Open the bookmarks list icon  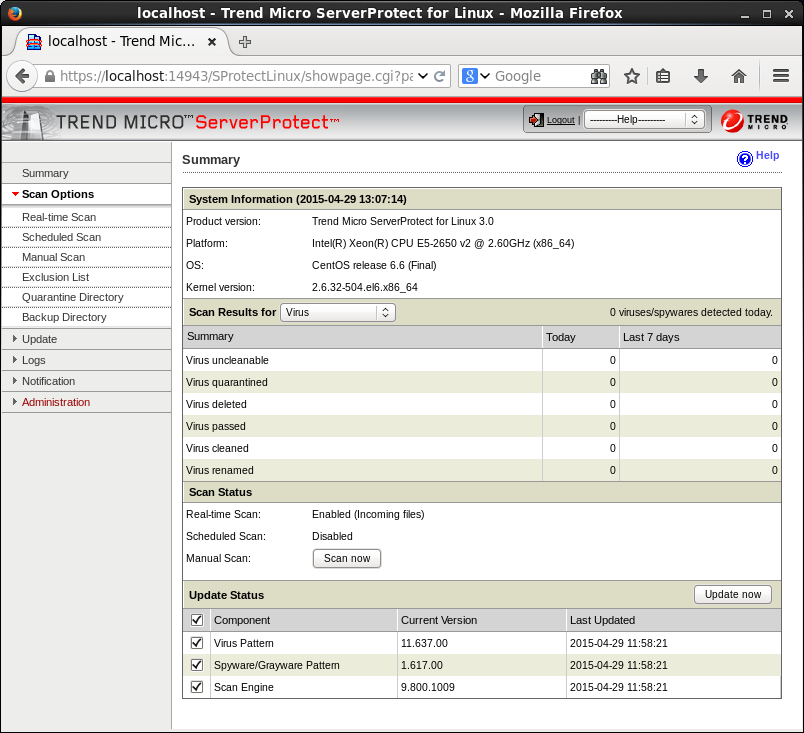click(x=663, y=76)
